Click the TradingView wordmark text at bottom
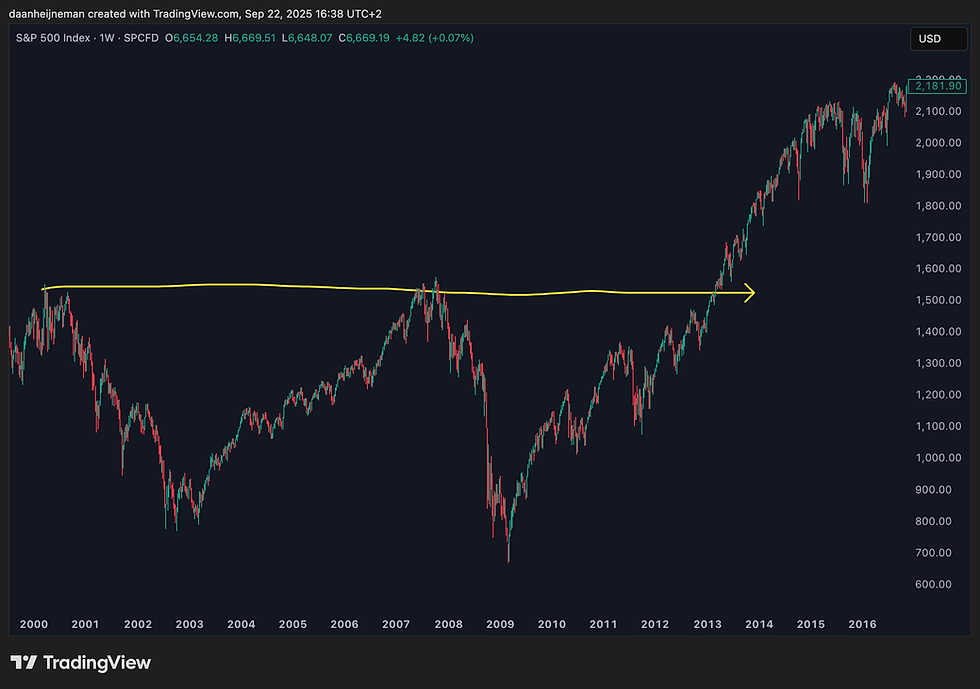The image size is (980, 689). coord(97,662)
